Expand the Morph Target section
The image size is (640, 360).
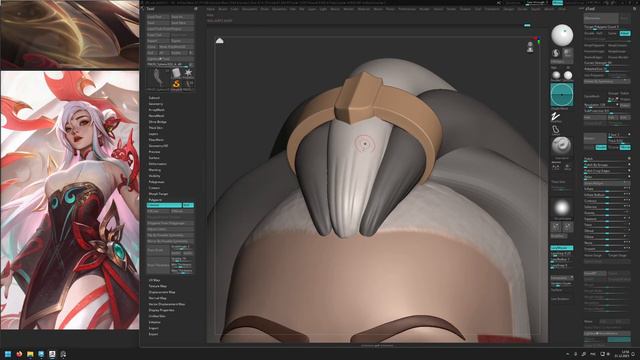tap(158, 194)
